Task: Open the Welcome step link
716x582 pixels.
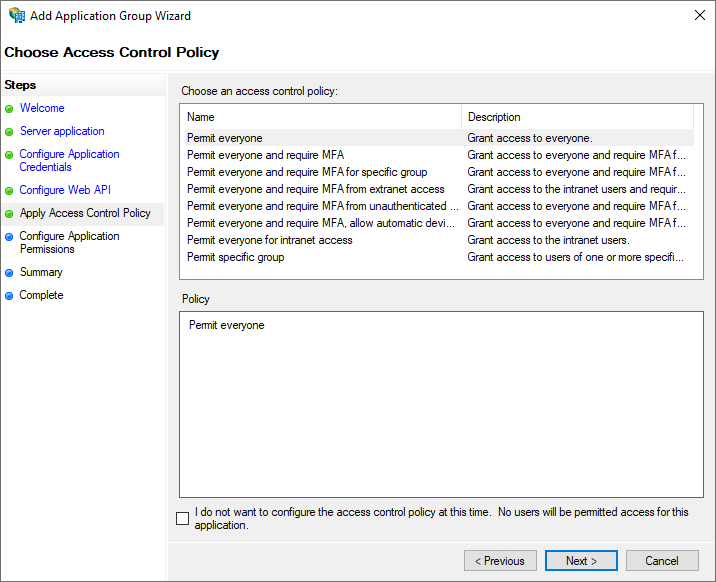Action: 42,108
